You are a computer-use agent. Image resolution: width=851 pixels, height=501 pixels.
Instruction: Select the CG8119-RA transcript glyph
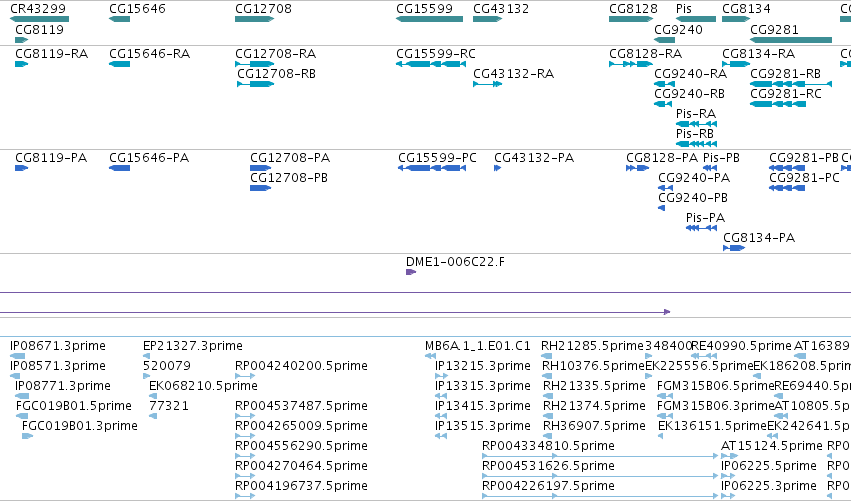(x=22, y=64)
